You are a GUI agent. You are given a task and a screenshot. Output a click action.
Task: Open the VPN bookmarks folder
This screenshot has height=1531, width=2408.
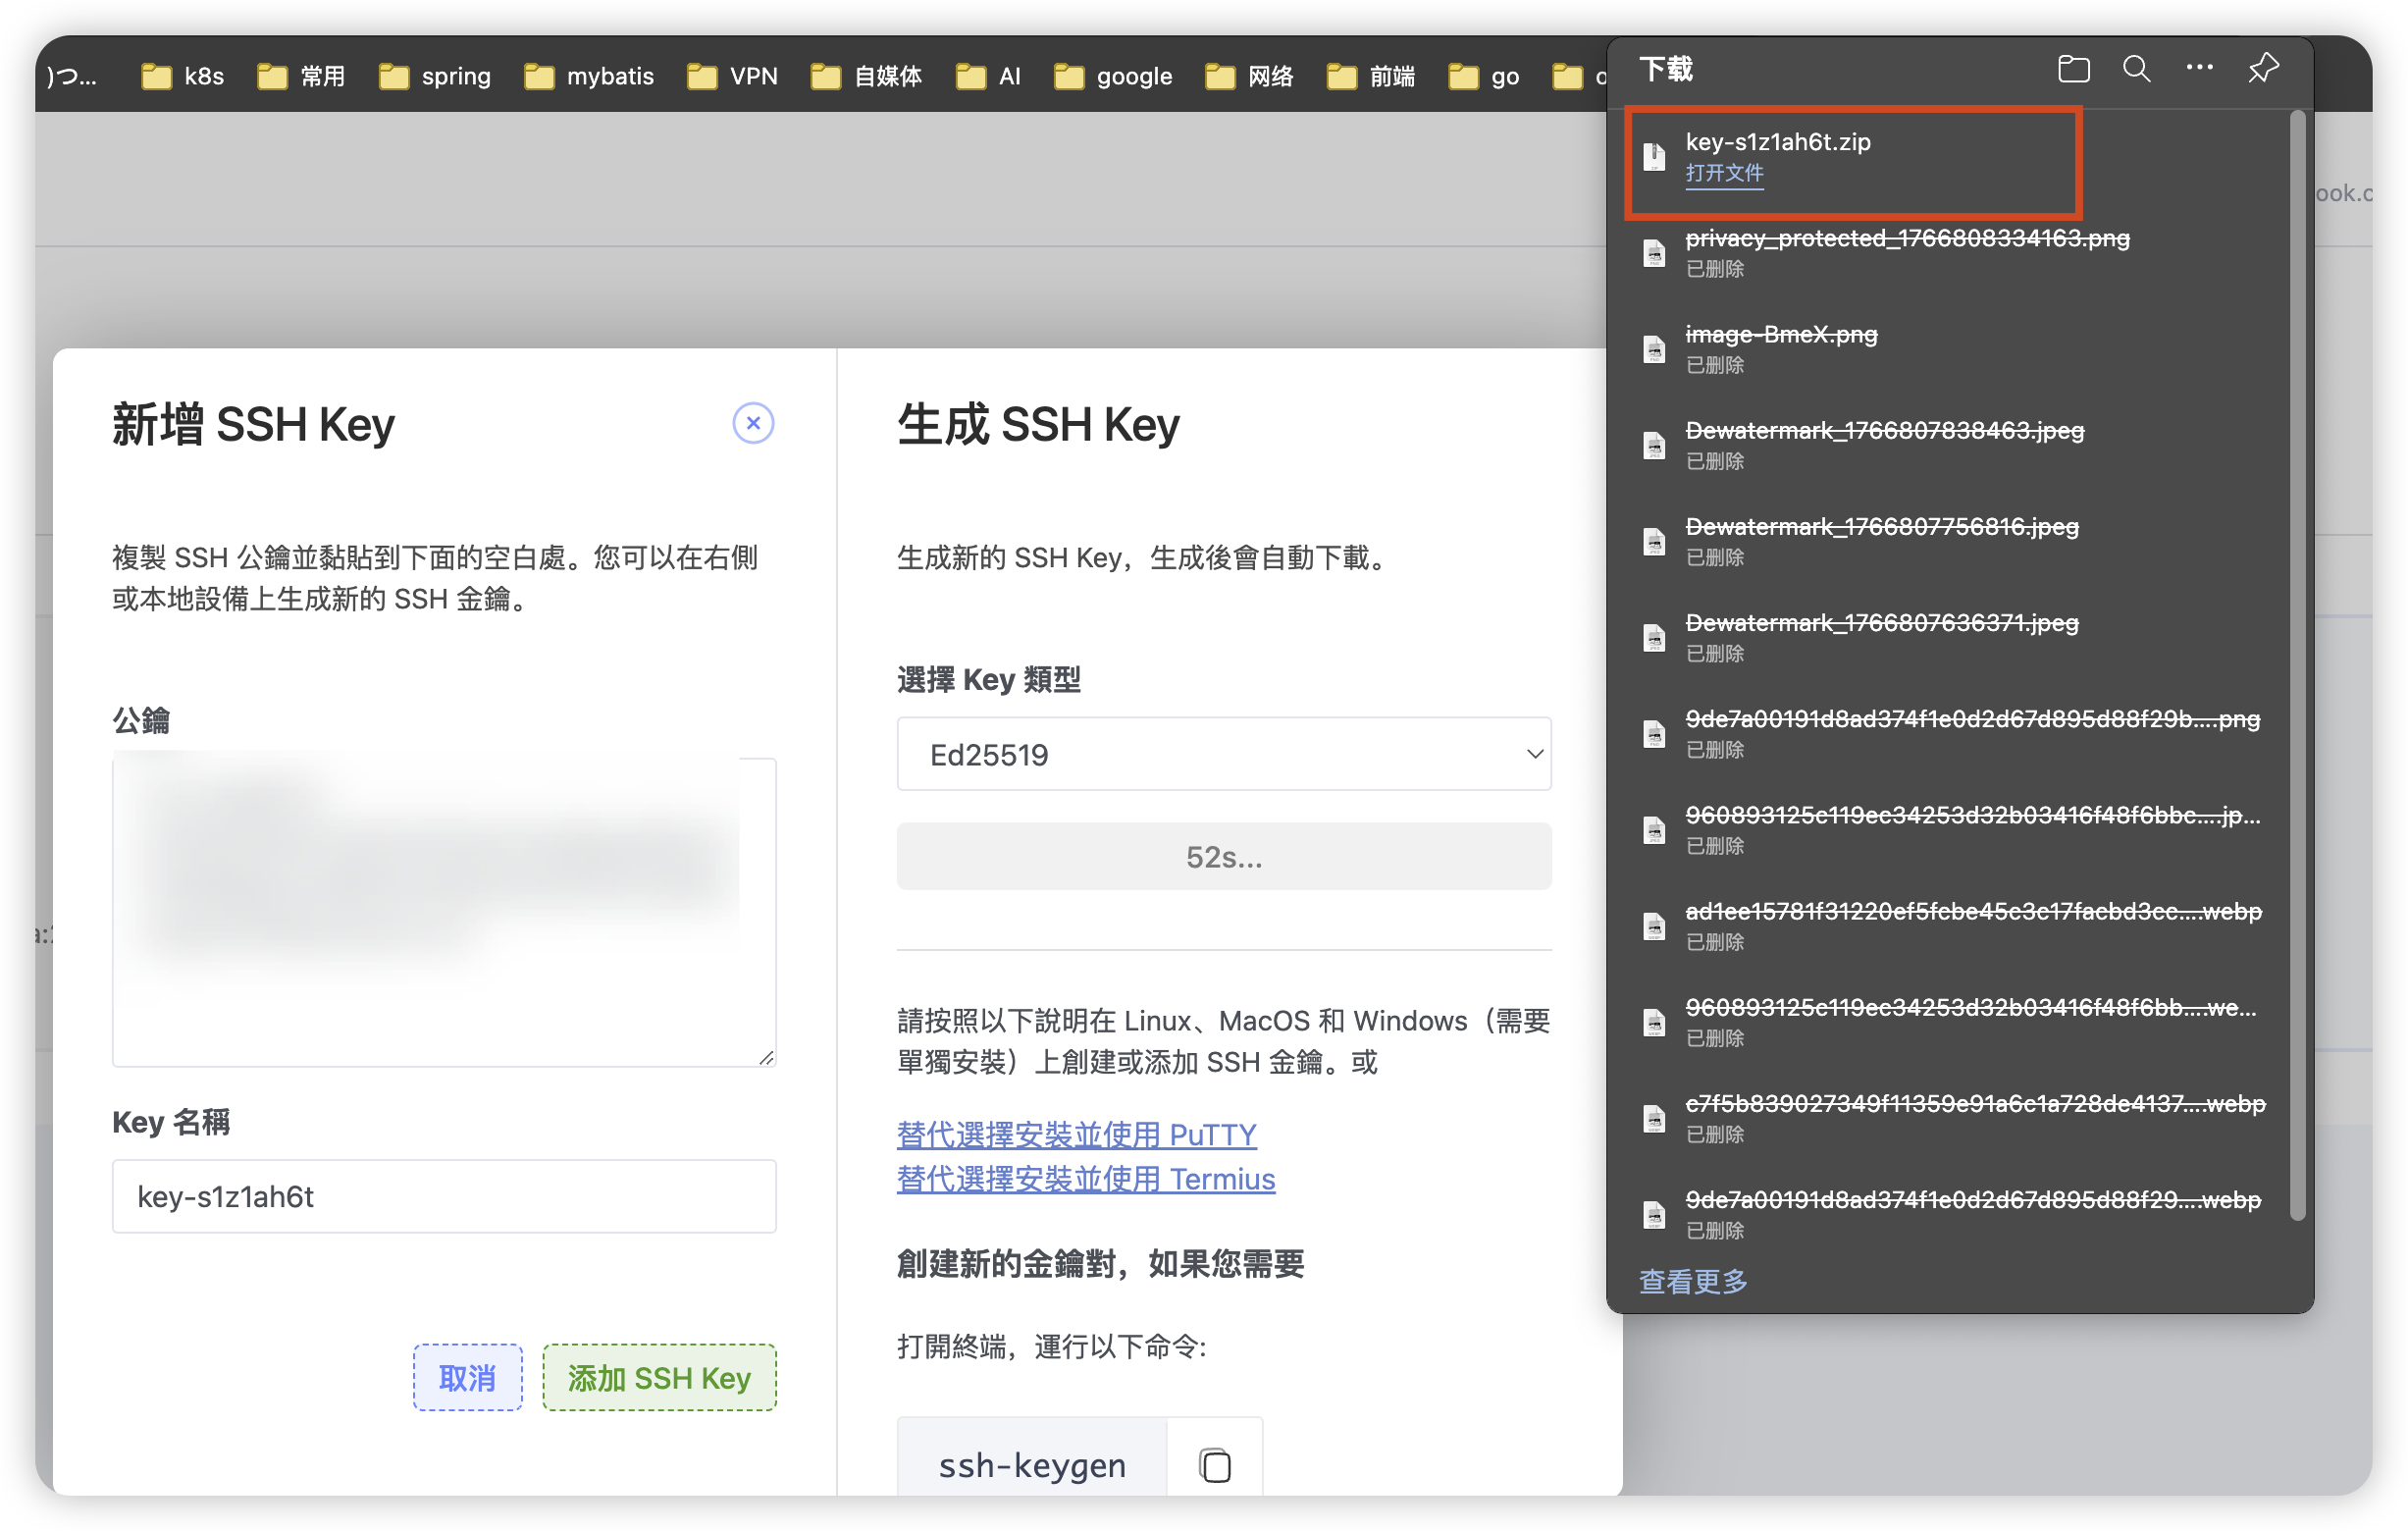tap(733, 76)
